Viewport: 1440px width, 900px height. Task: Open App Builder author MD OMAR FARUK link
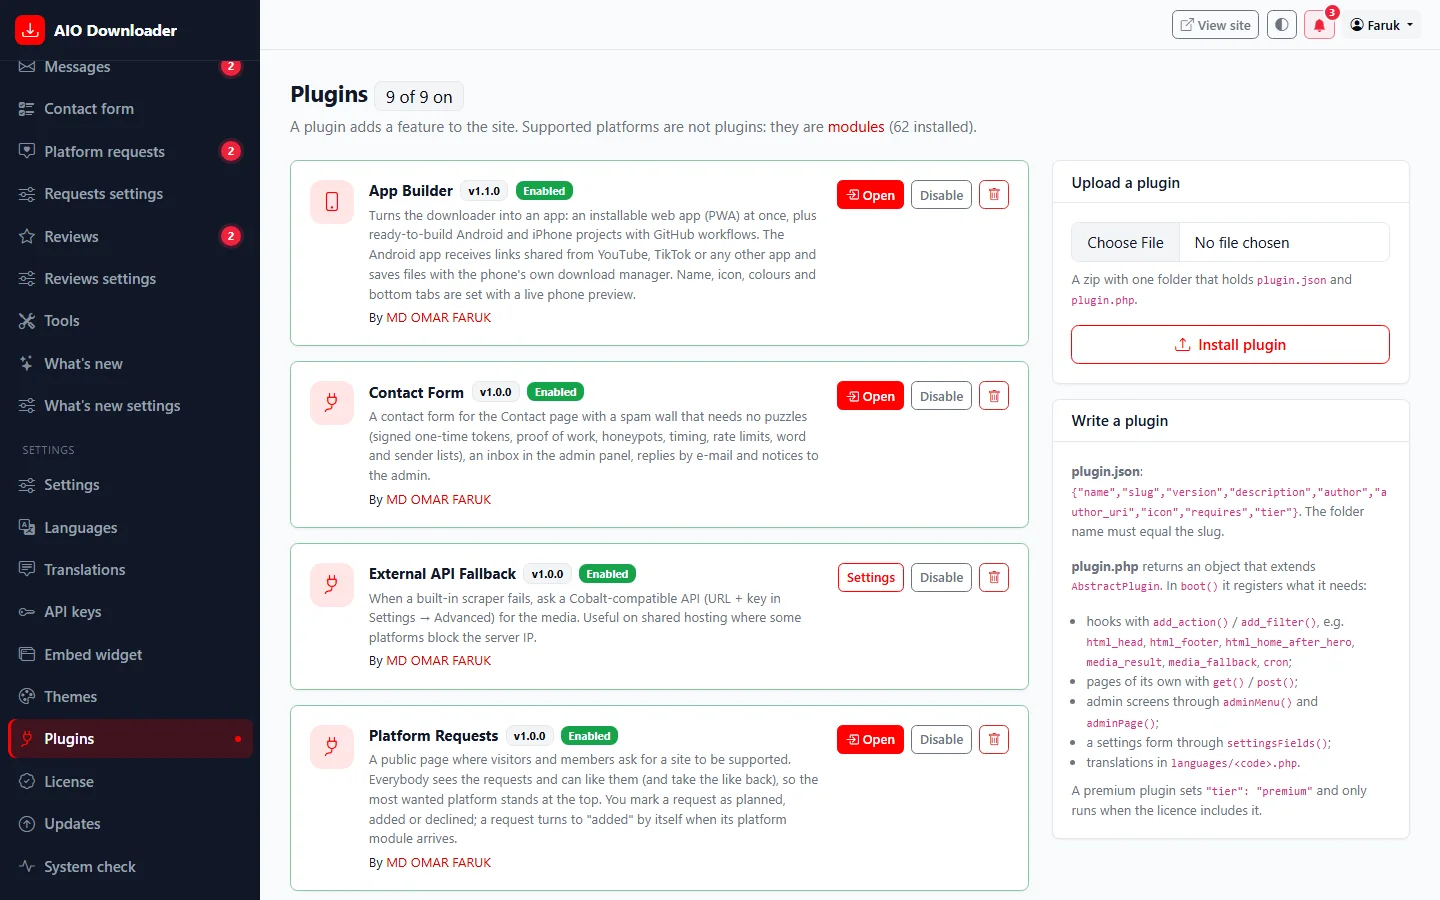click(x=438, y=317)
